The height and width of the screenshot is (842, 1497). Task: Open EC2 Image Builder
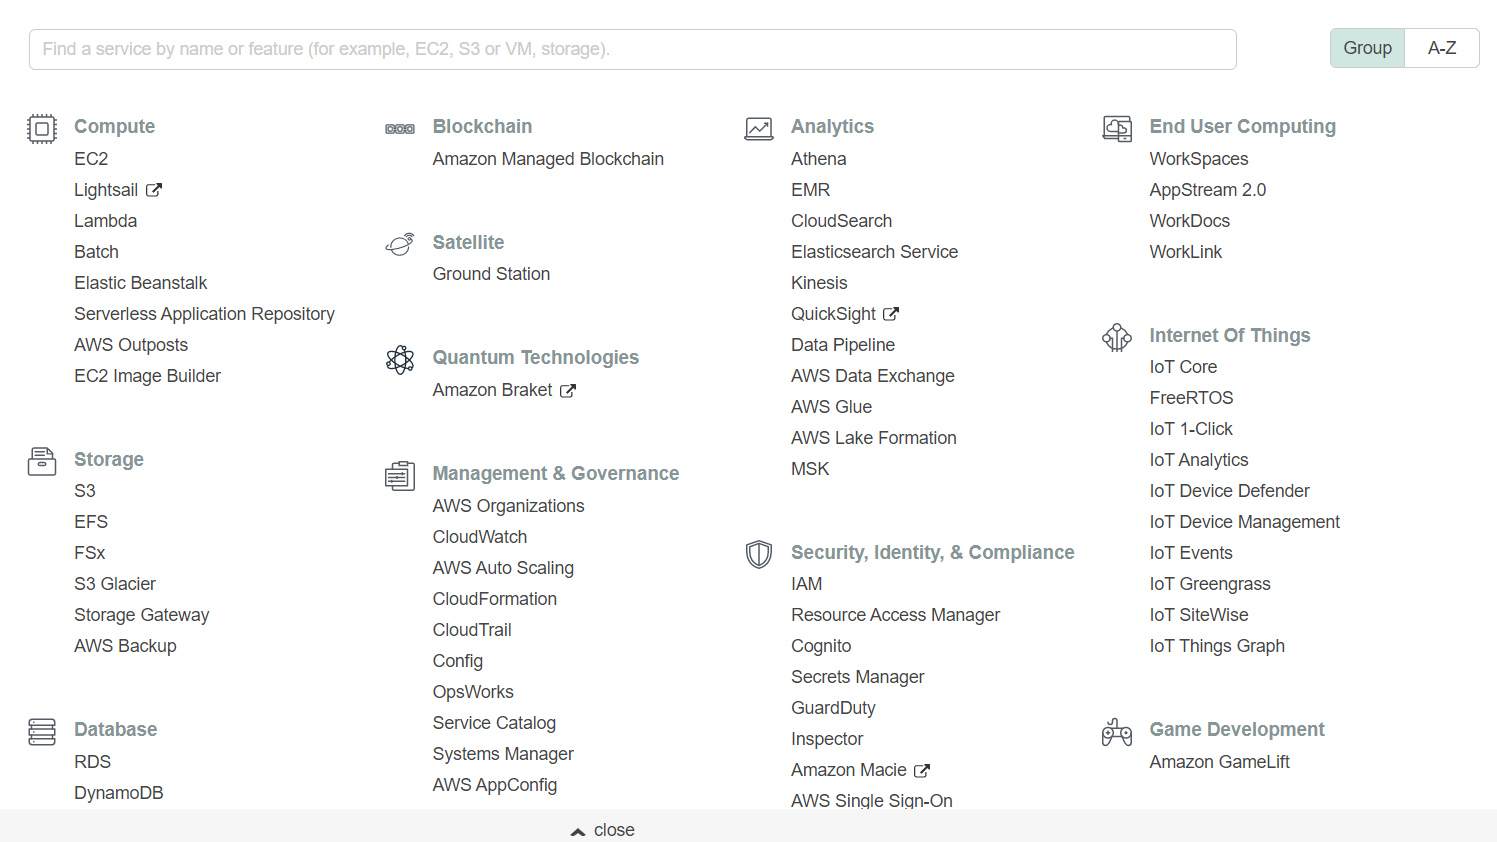[x=147, y=376]
